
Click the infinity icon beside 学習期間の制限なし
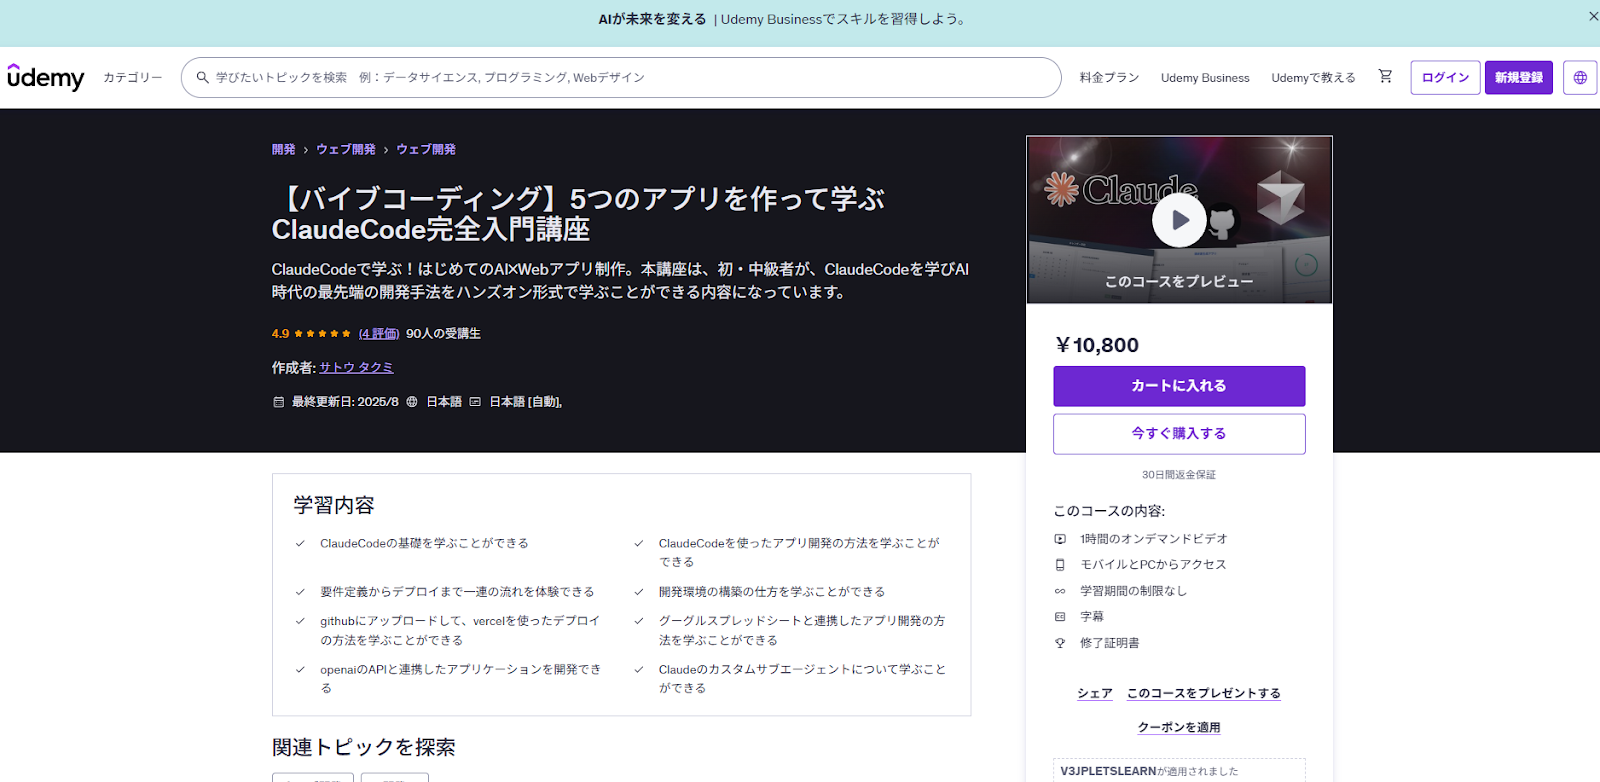(1060, 591)
